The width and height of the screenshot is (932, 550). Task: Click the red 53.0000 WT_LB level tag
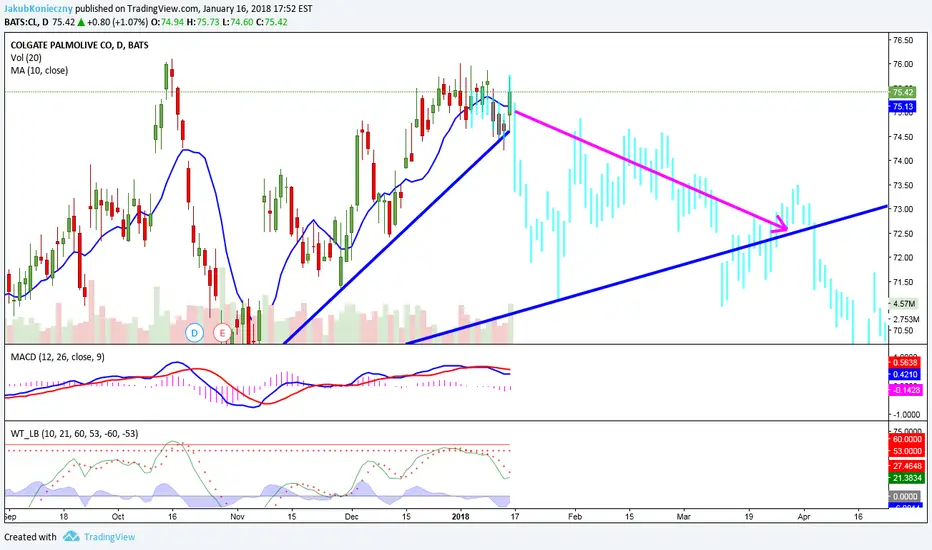tap(906, 451)
